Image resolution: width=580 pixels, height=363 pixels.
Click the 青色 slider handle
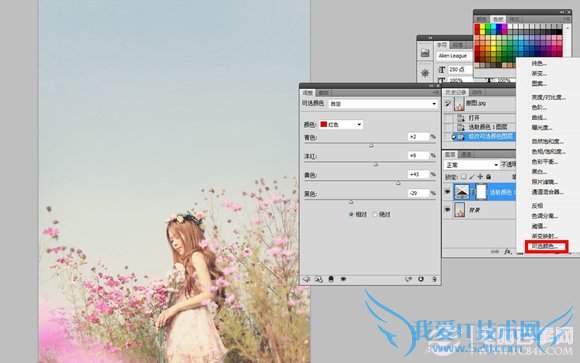point(371,145)
